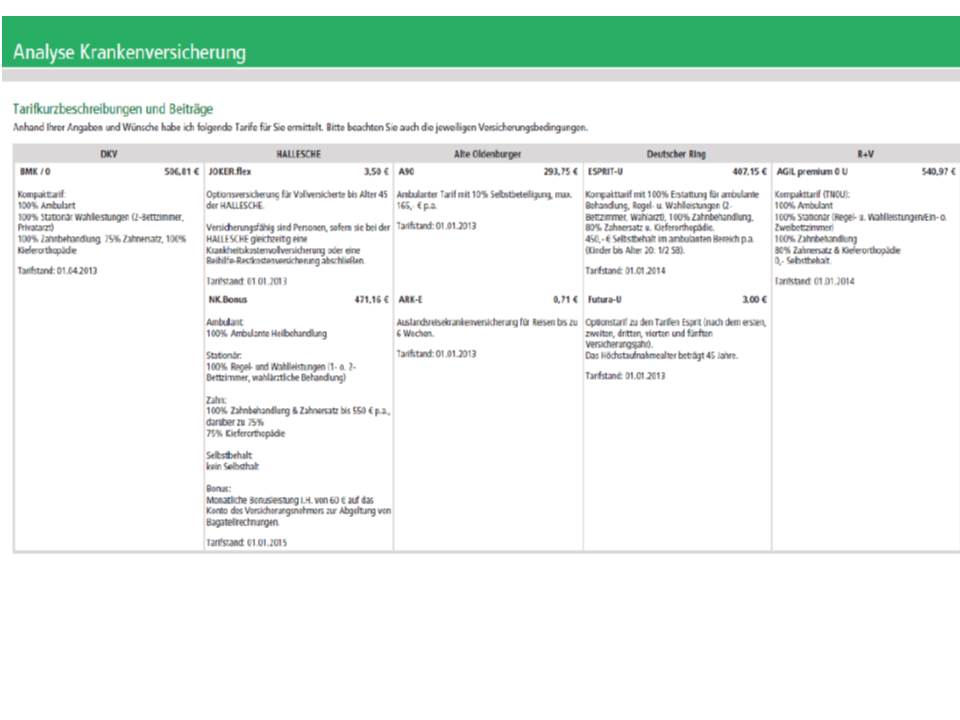The image size is (960, 720).
Task: Click the '100% Ambulant' line in the DKV column
Action: point(47,206)
